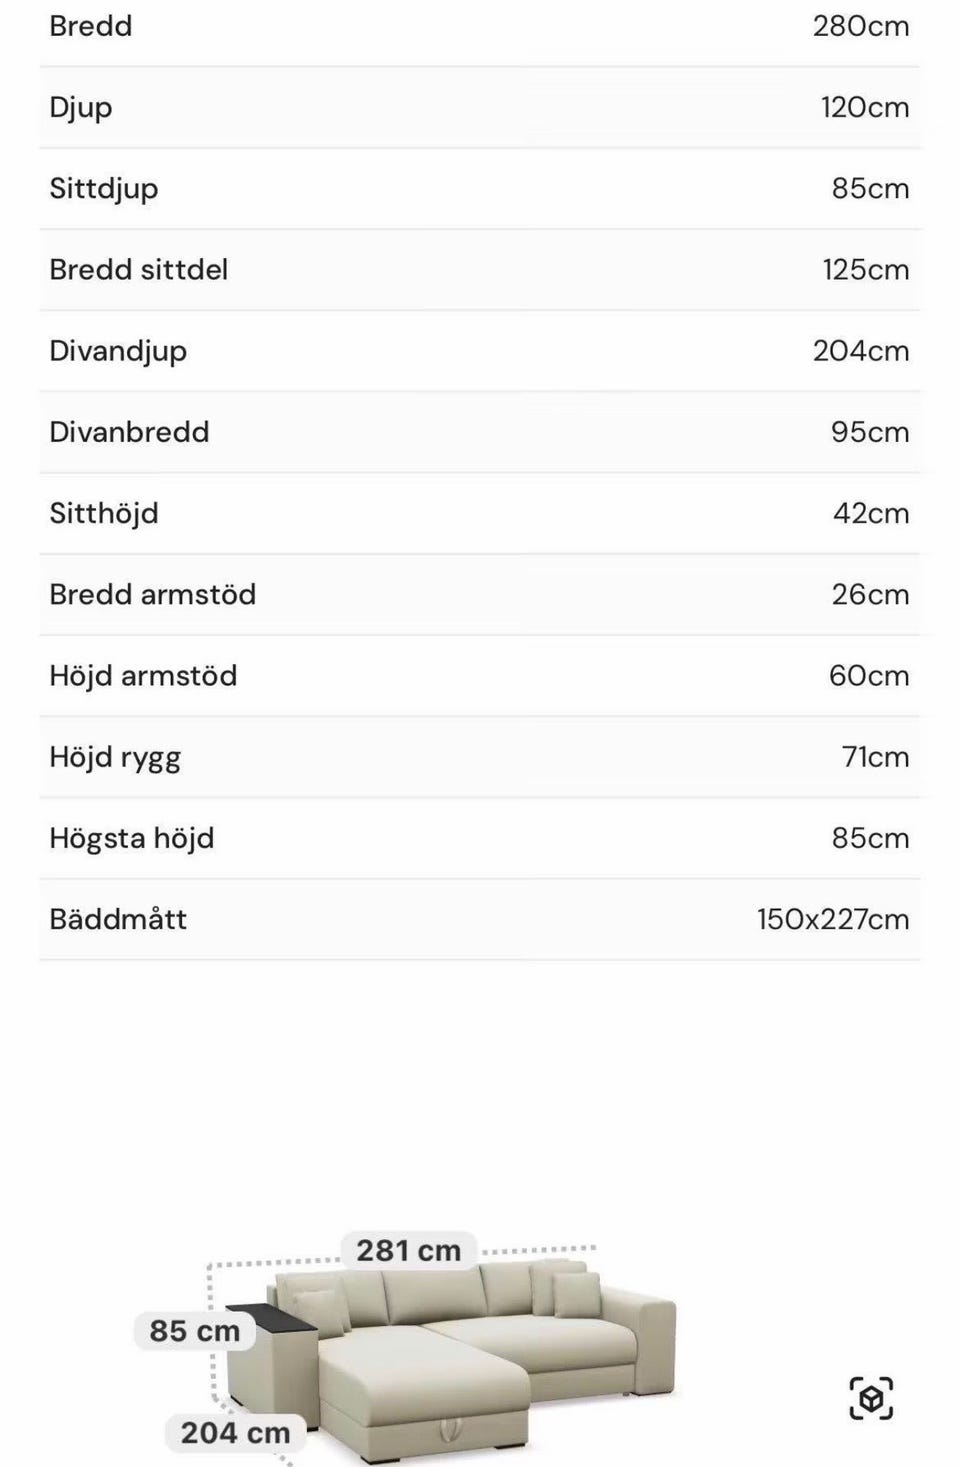Click the Sitthöjd row label
The height and width of the screenshot is (1467, 960).
pyautogui.click(x=104, y=514)
